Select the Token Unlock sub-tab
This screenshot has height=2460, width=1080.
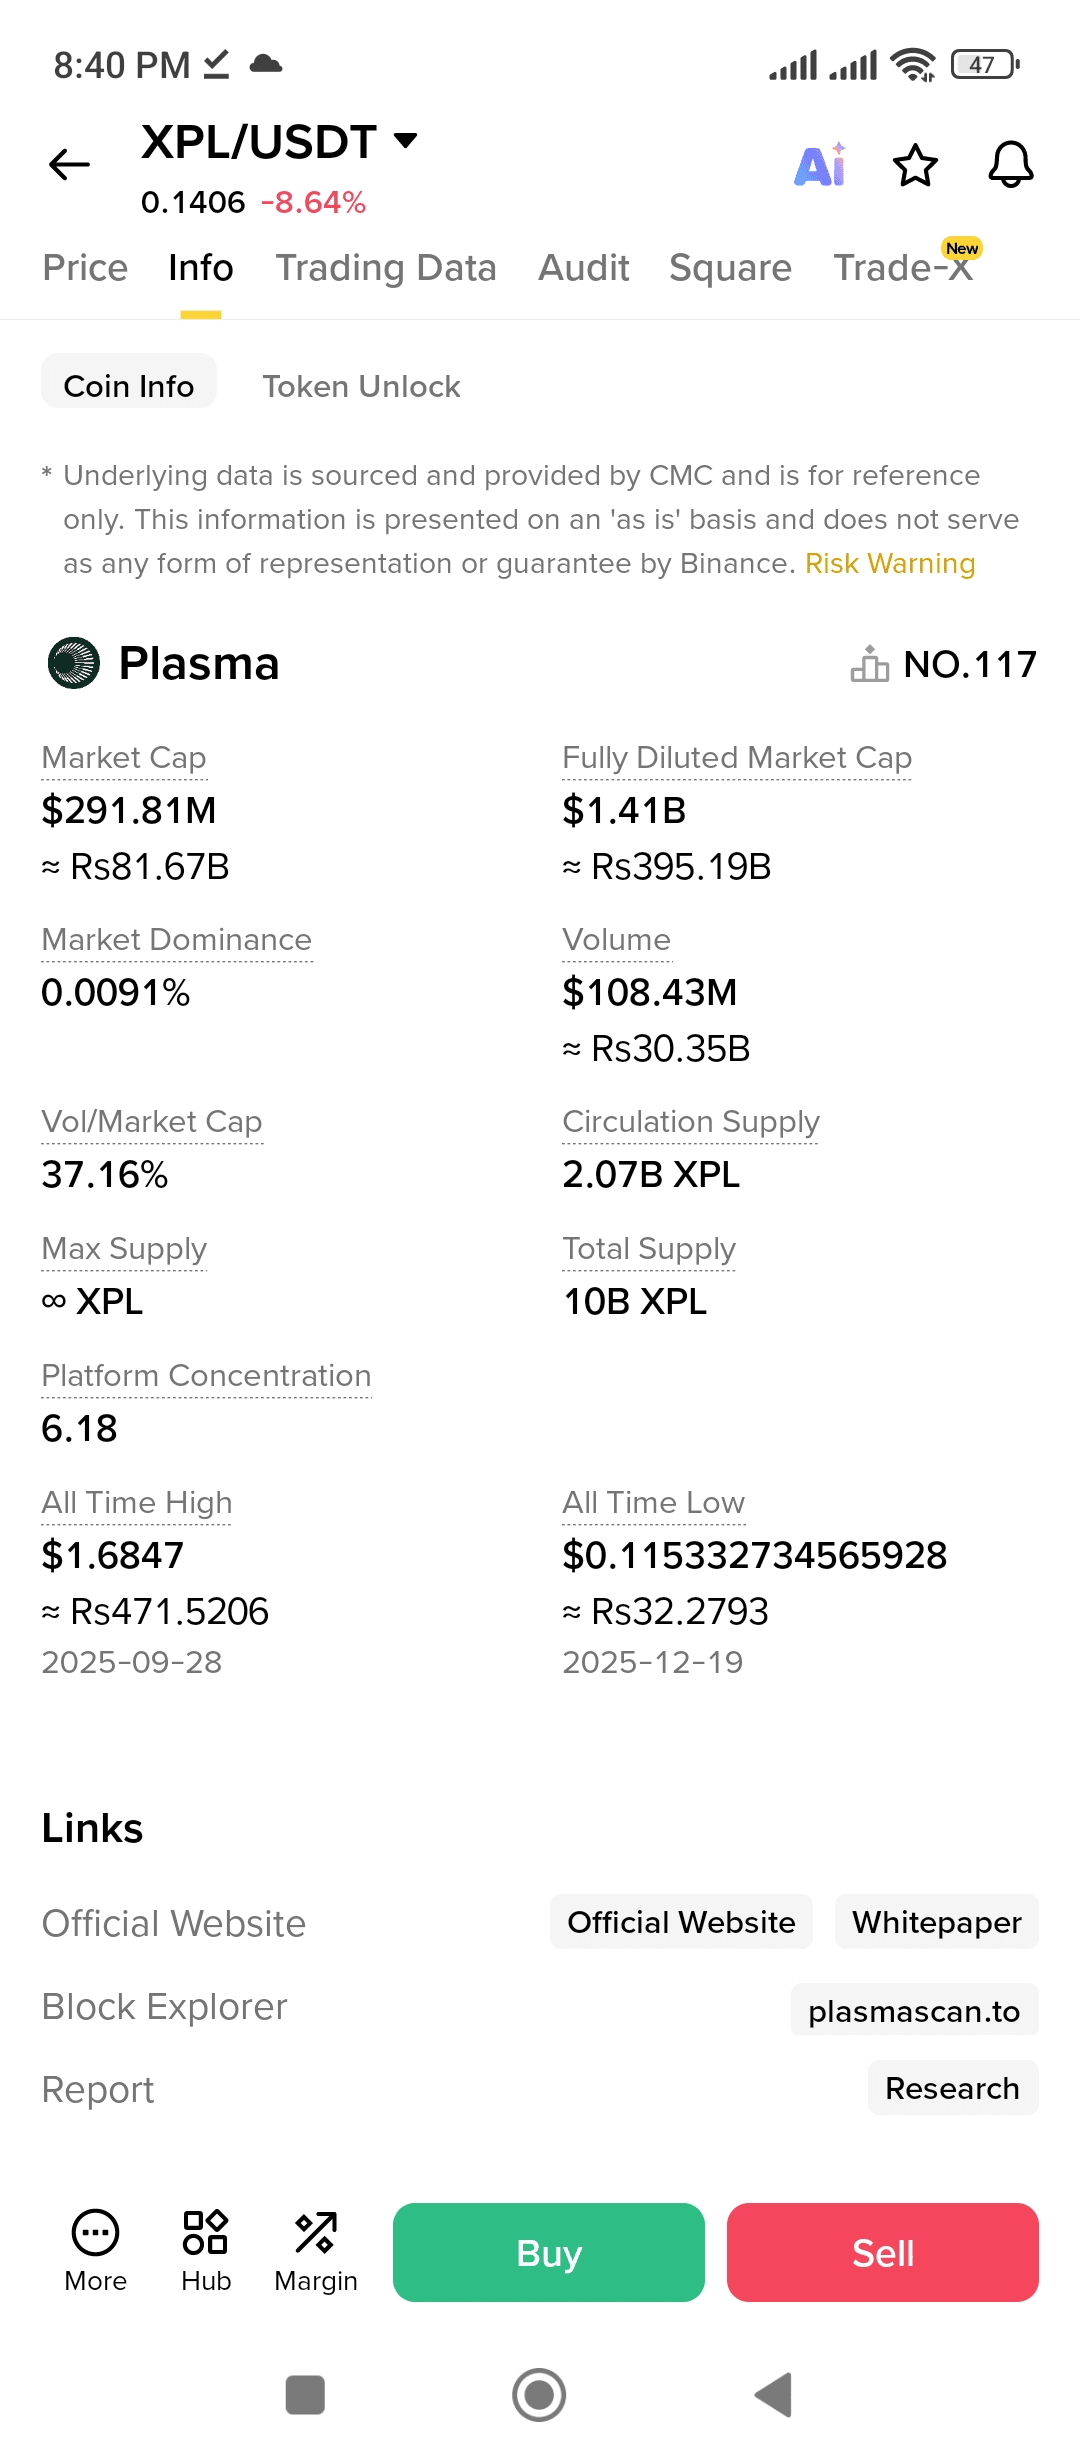(361, 386)
